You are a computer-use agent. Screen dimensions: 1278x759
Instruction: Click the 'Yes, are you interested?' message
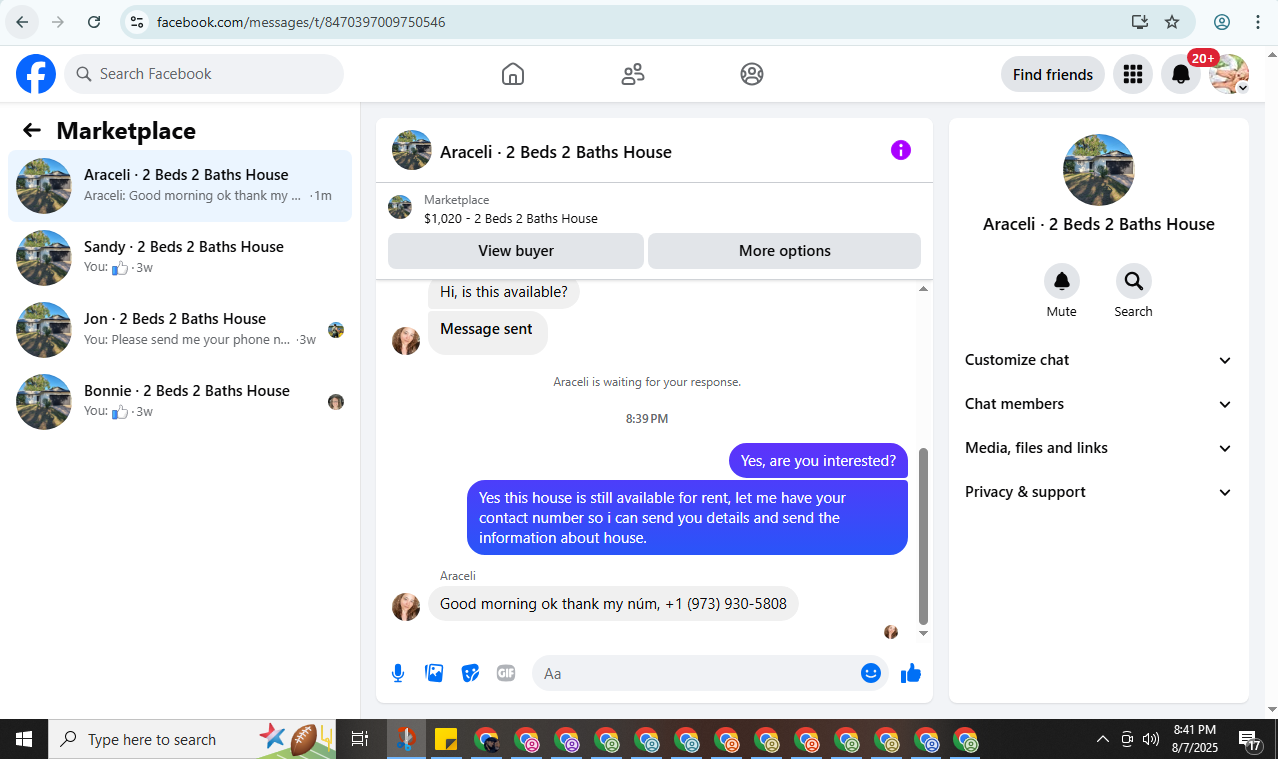coord(818,461)
